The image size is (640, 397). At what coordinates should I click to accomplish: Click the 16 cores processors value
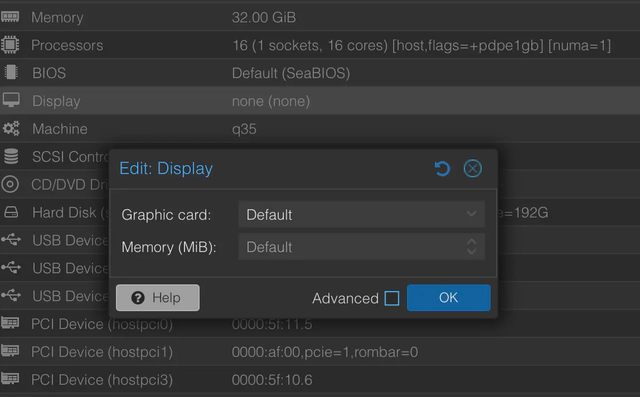click(x=421, y=45)
